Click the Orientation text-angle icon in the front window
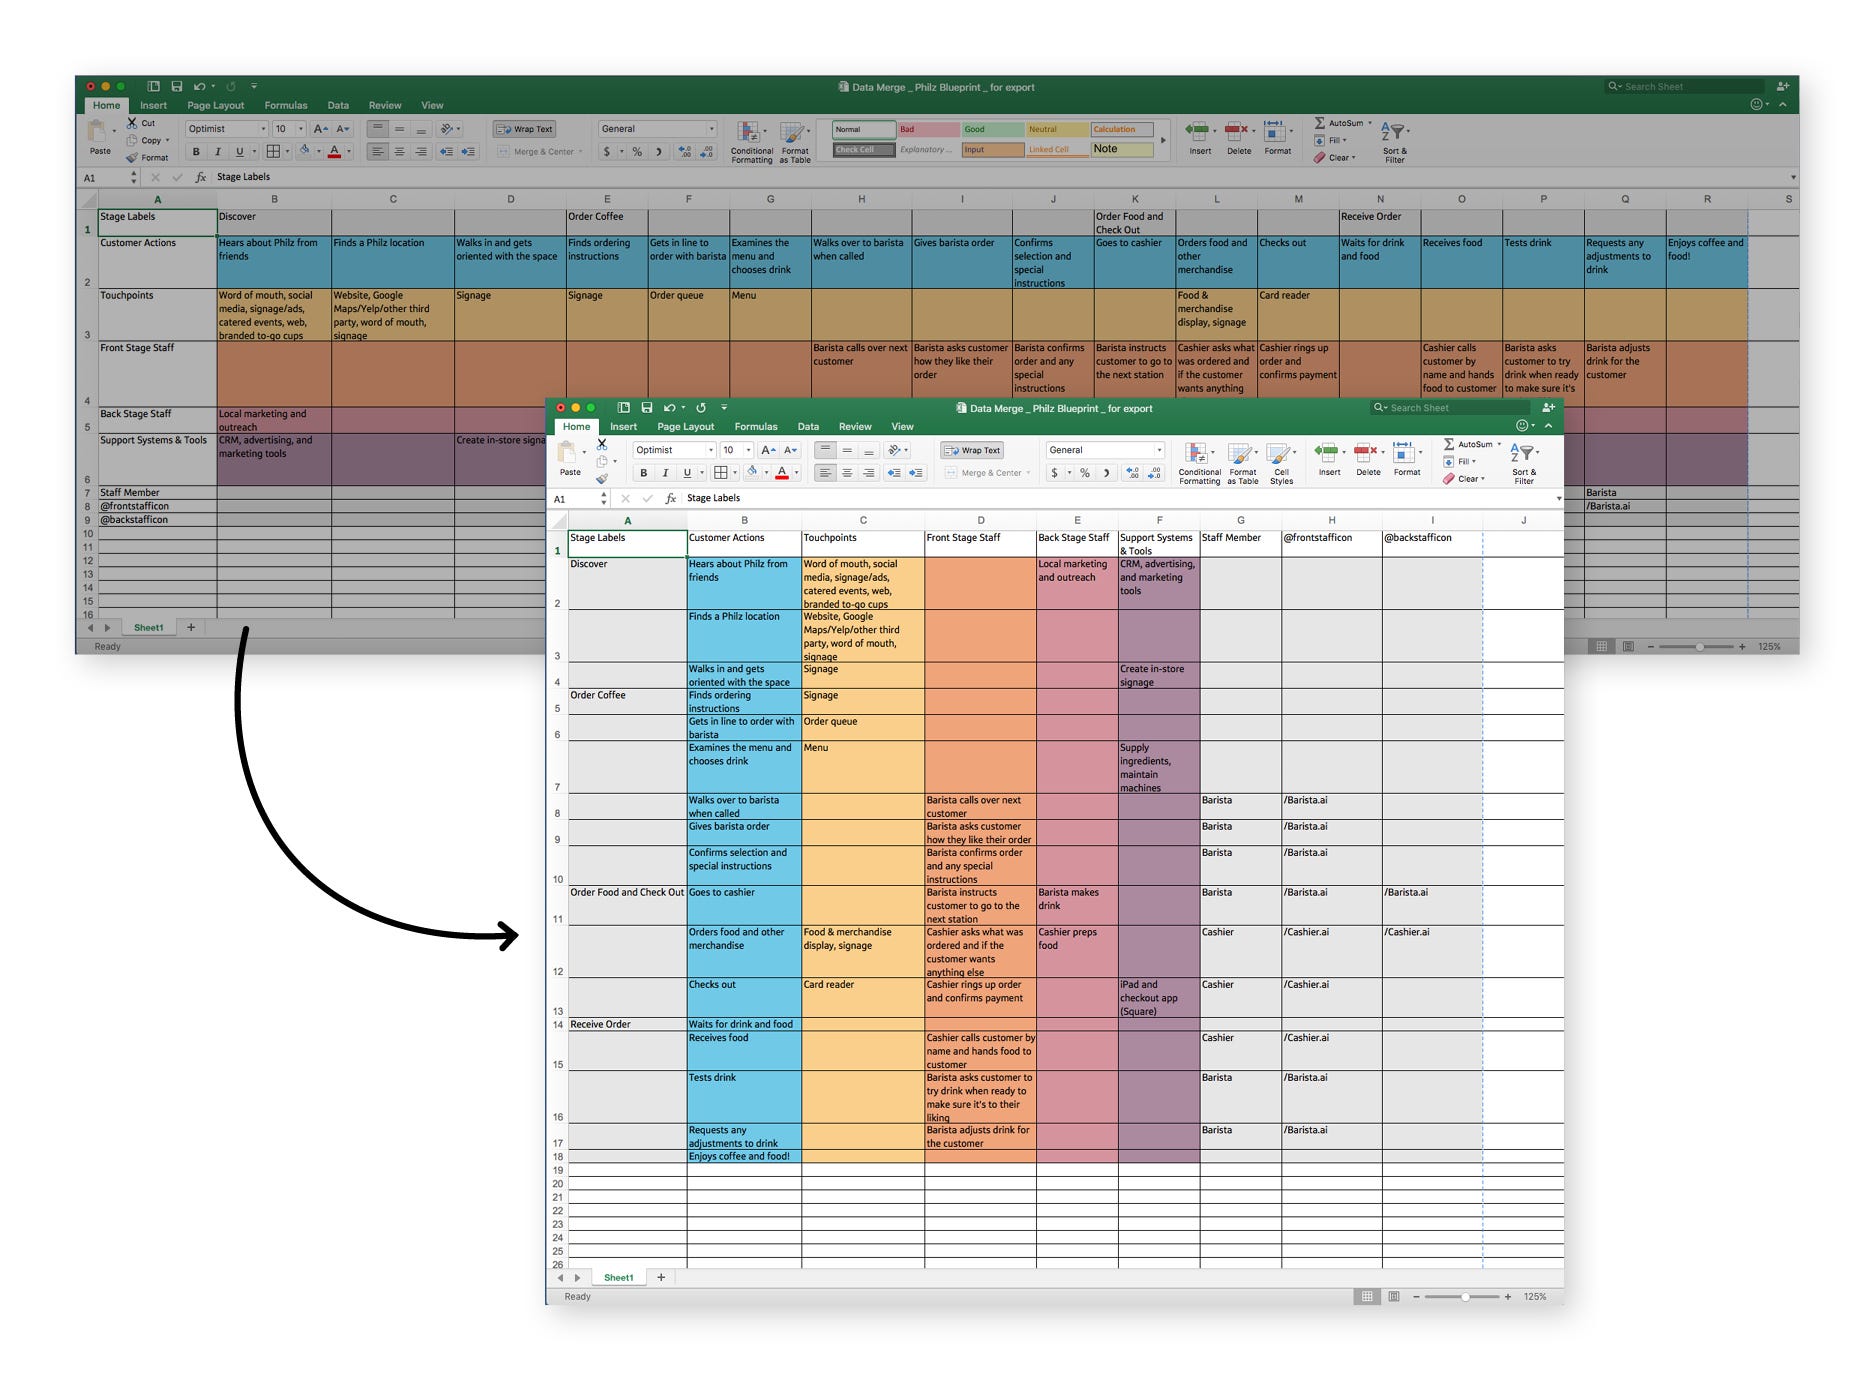This screenshot has width=1875, height=1381. pos(895,450)
